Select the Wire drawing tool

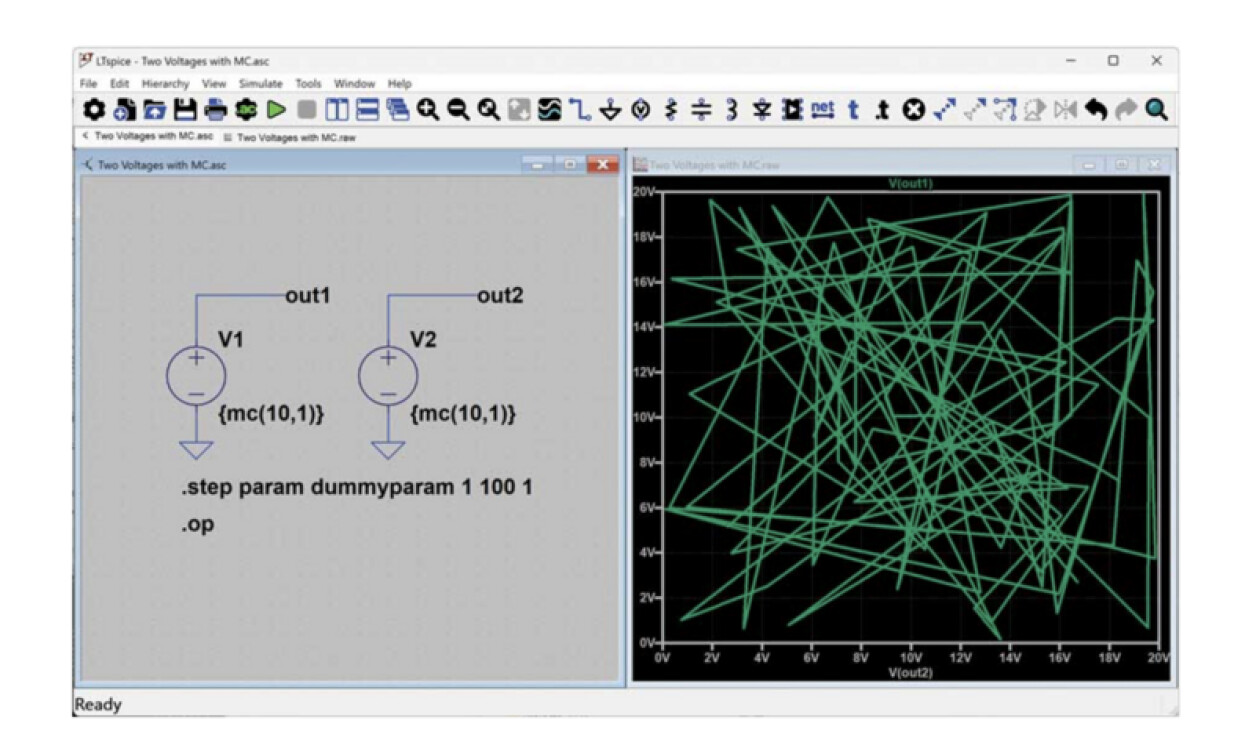click(580, 110)
